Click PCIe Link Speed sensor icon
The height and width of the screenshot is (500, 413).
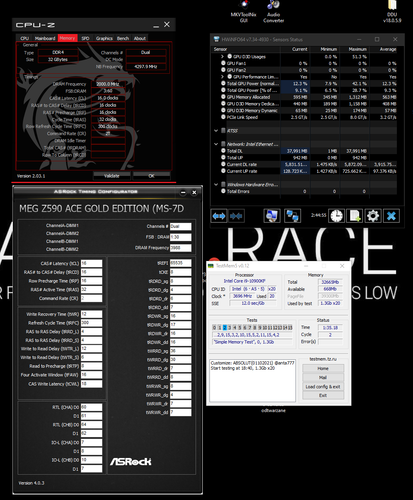click(223, 117)
